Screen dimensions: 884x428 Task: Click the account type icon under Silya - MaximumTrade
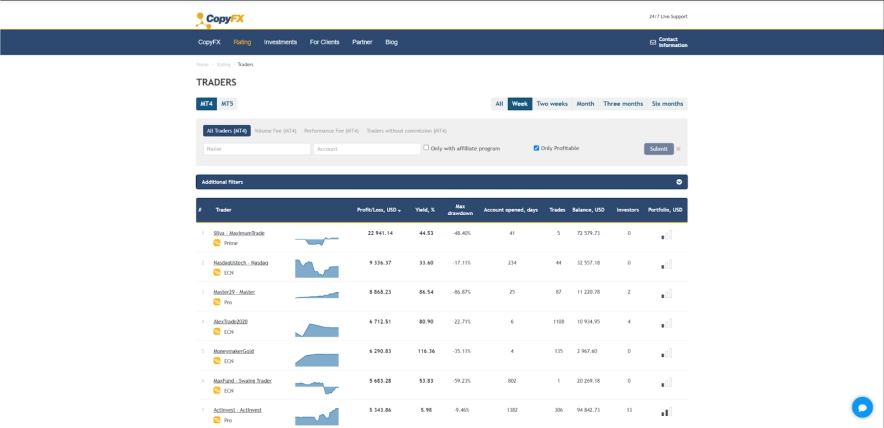click(x=217, y=243)
